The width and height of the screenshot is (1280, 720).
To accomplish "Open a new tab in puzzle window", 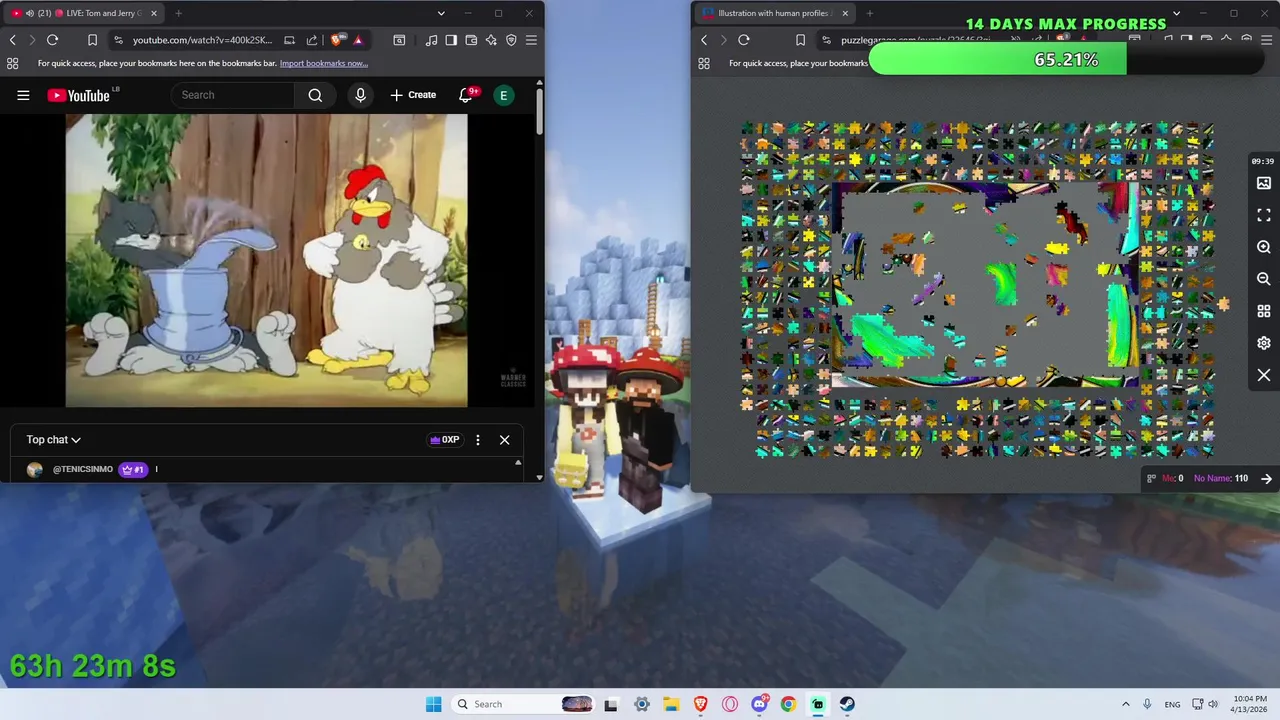I will 869,13.
